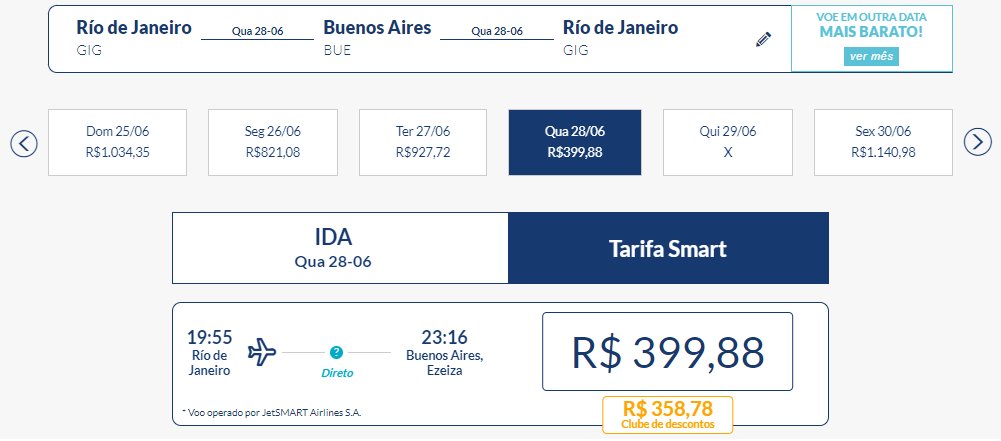Choose Ter 27/06 date tile
Image resolution: width=1001 pixels, height=441 pixels.
(423, 142)
